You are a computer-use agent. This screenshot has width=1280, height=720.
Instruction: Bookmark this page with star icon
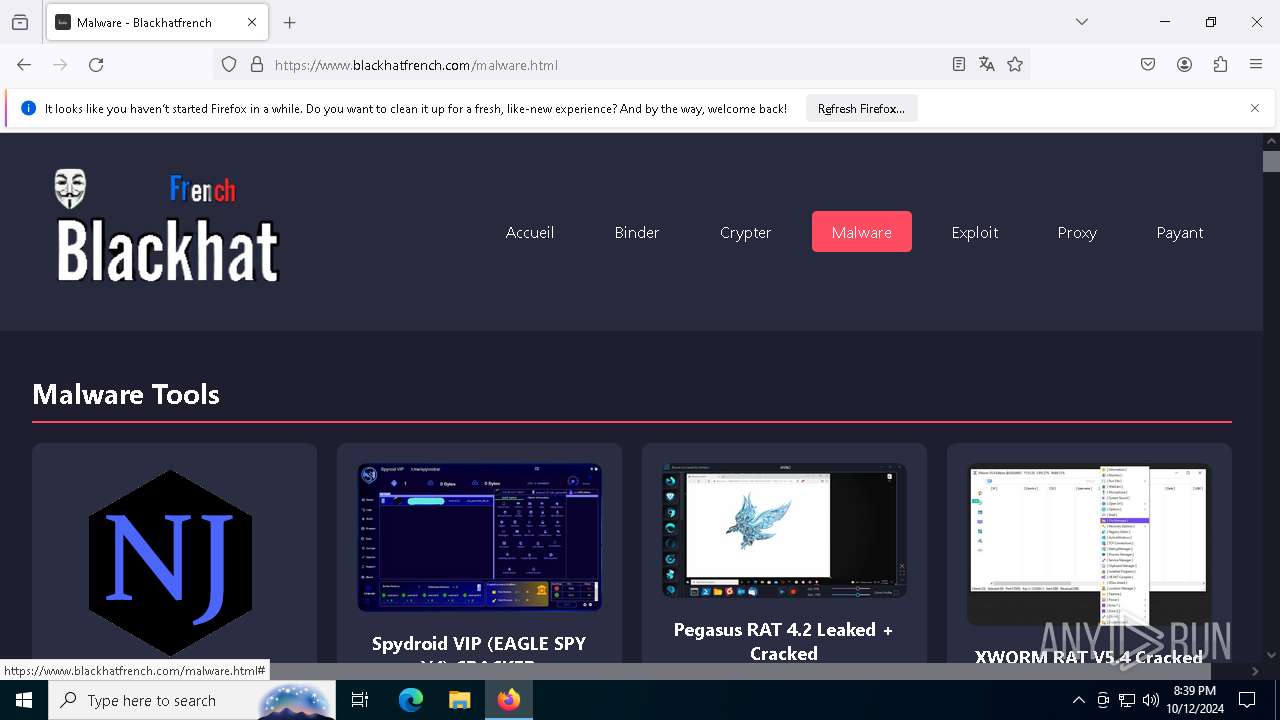point(1015,65)
